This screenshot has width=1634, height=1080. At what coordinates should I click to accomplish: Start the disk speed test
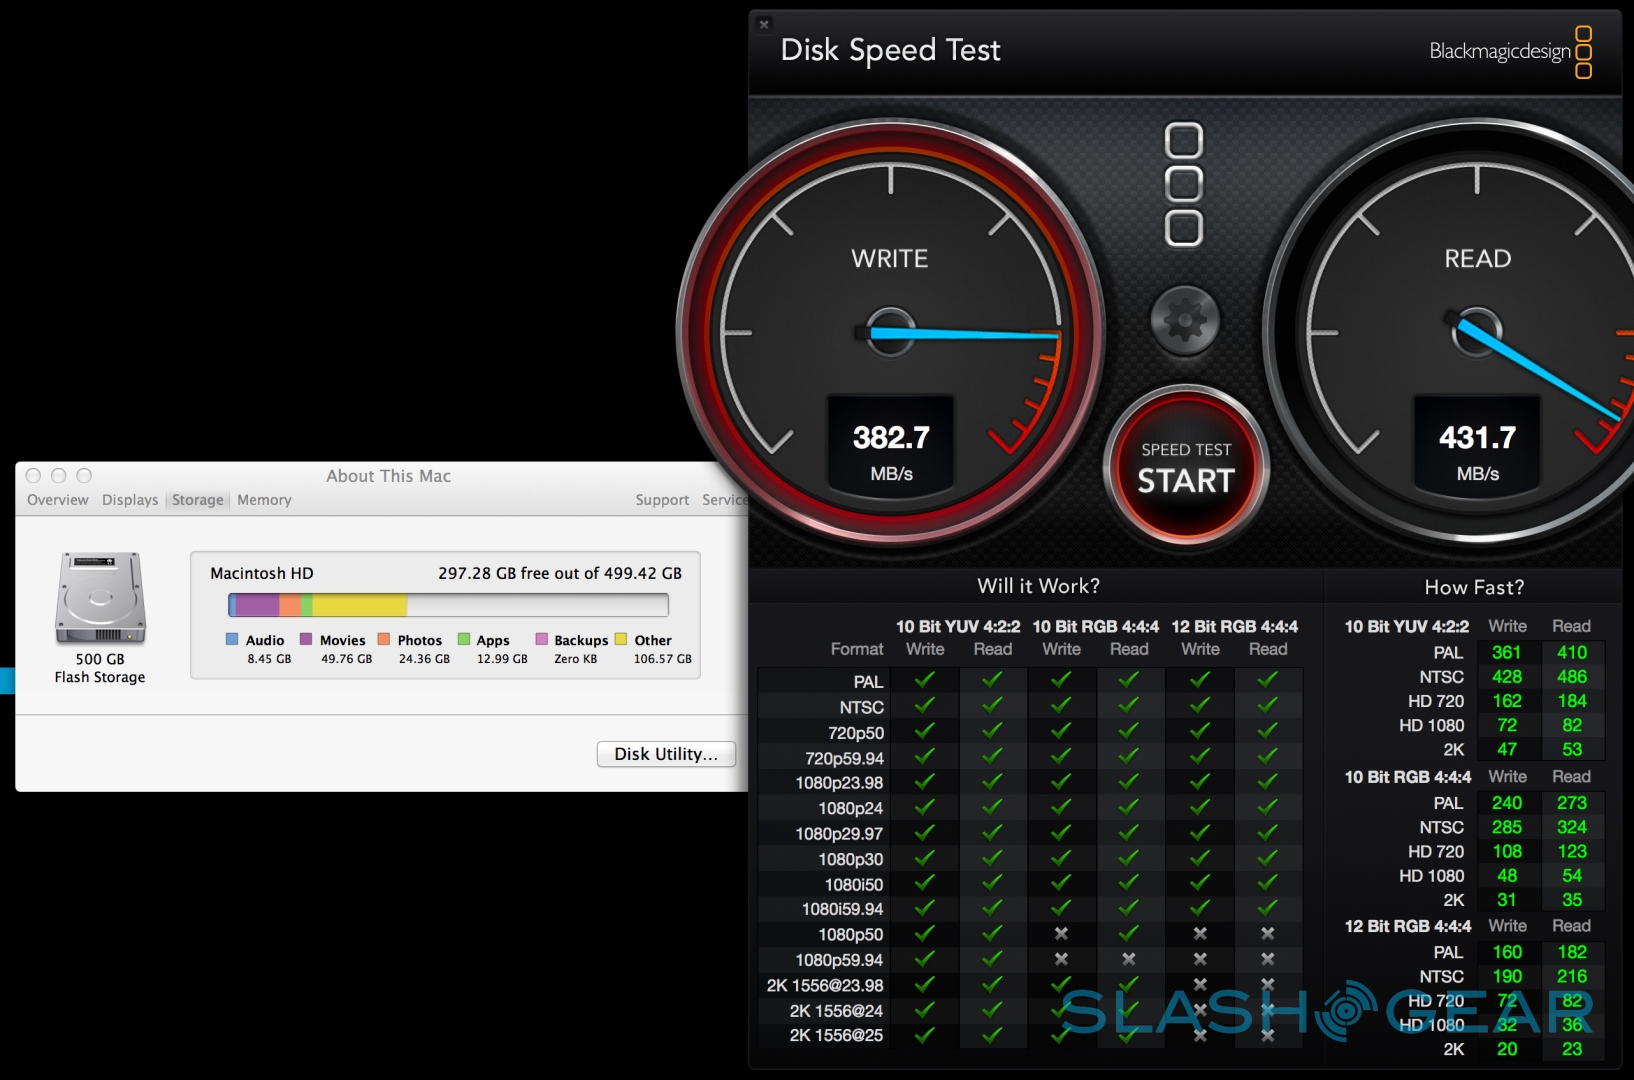(x=1186, y=468)
